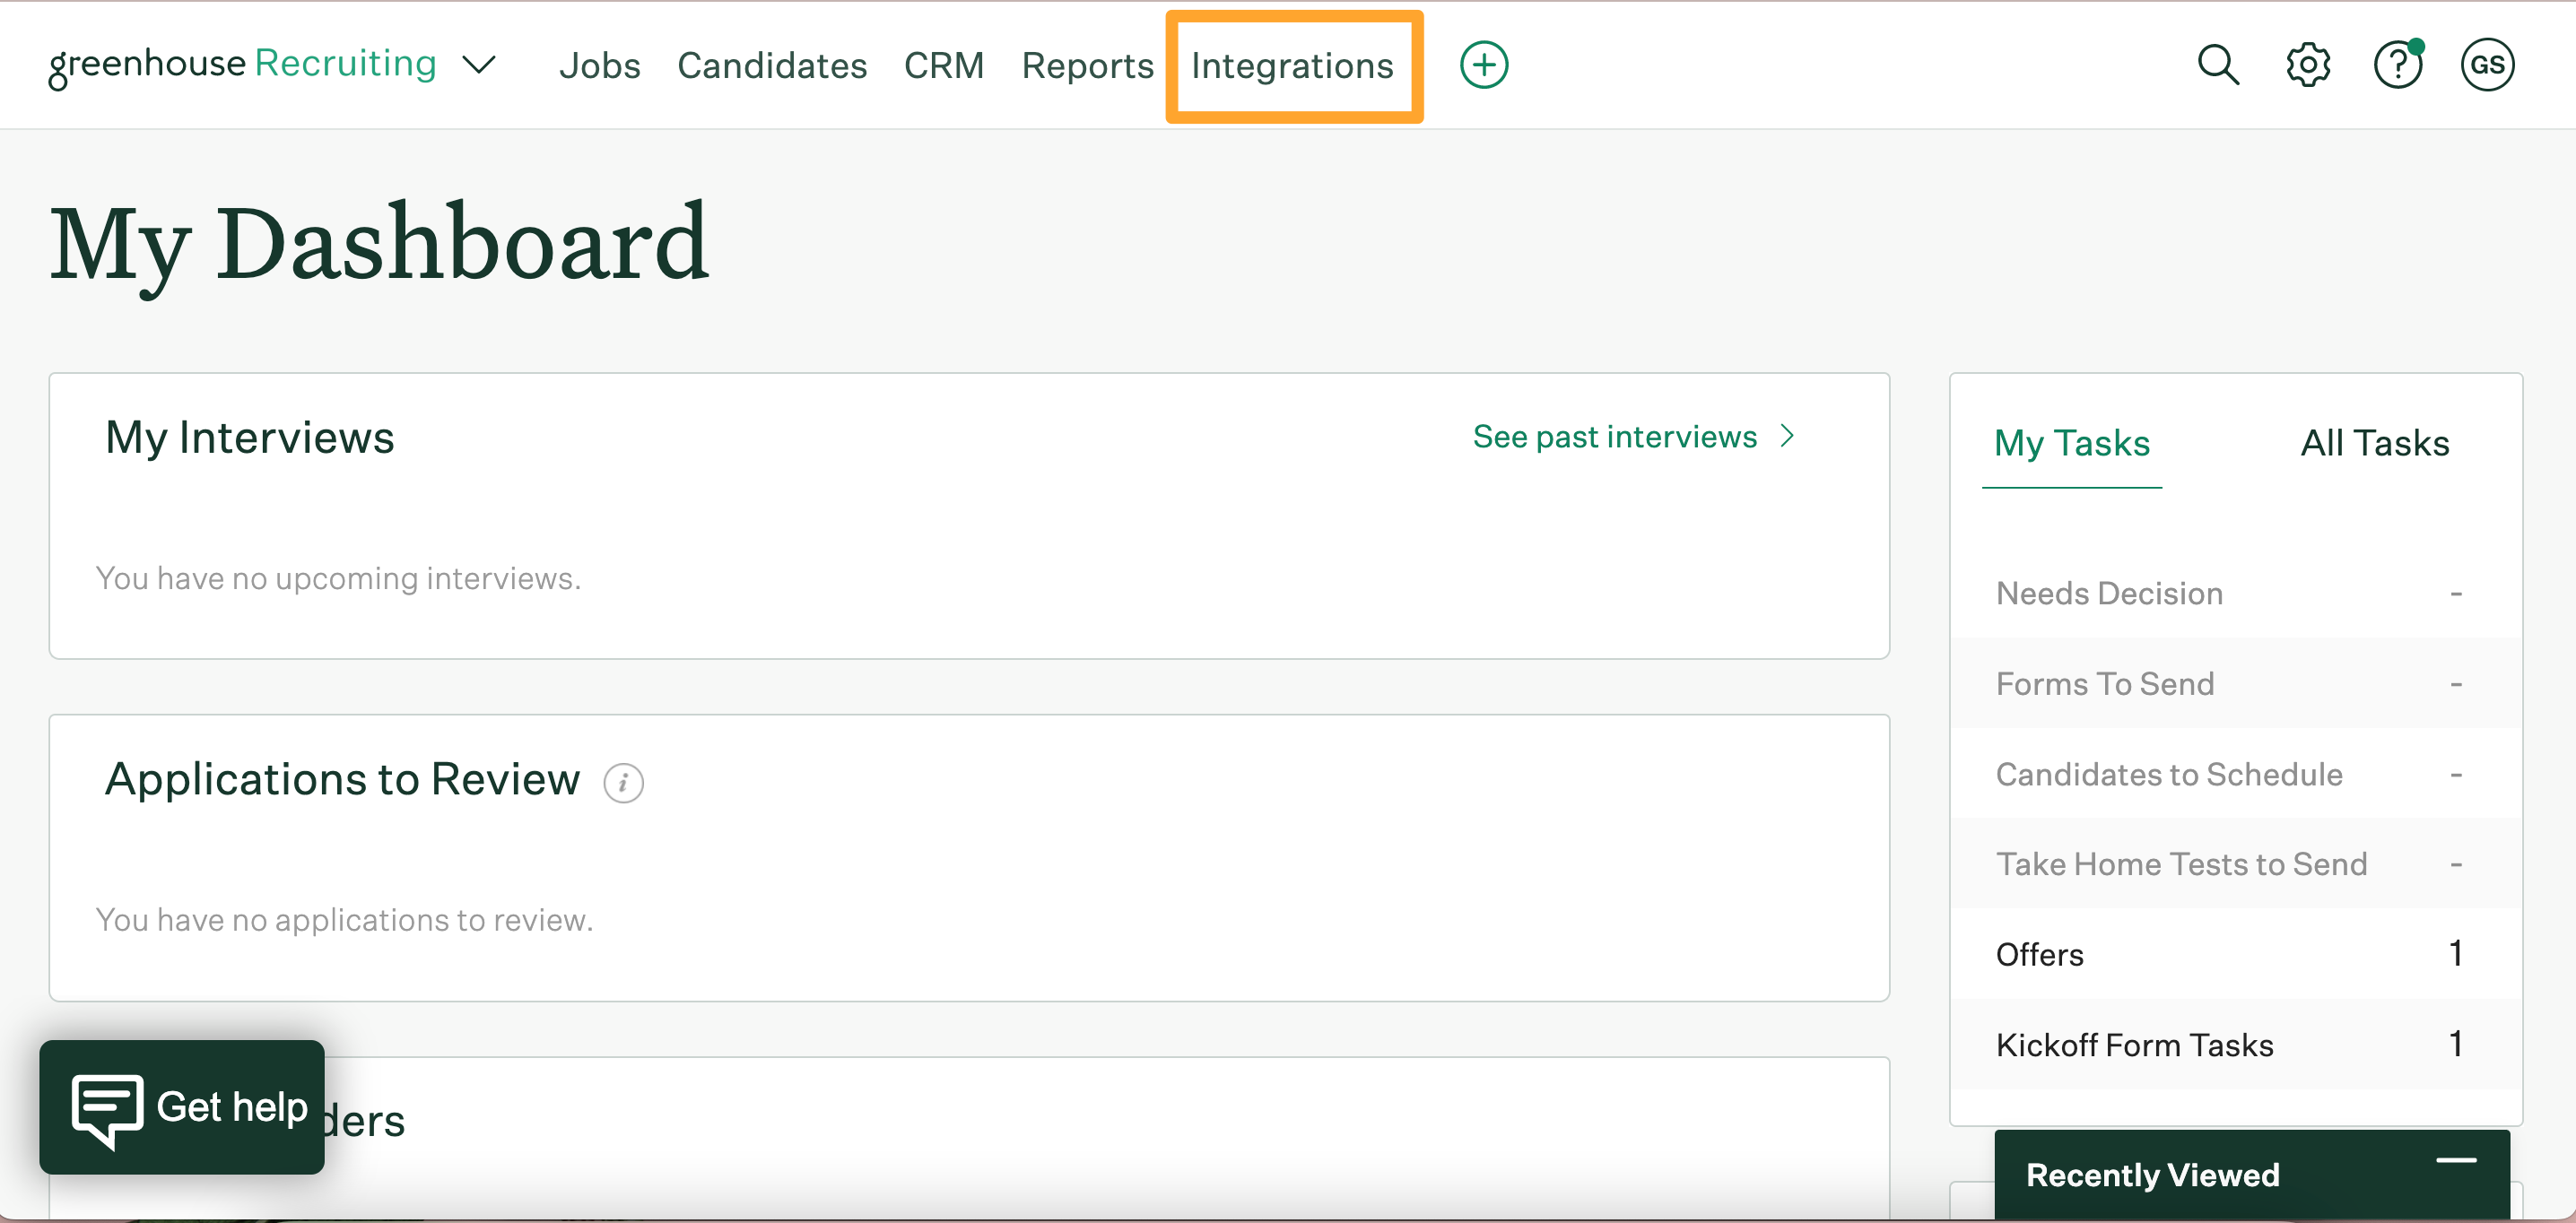Open the help menu with notification dot
2576x1223 pixels.
click(2398, 64)
